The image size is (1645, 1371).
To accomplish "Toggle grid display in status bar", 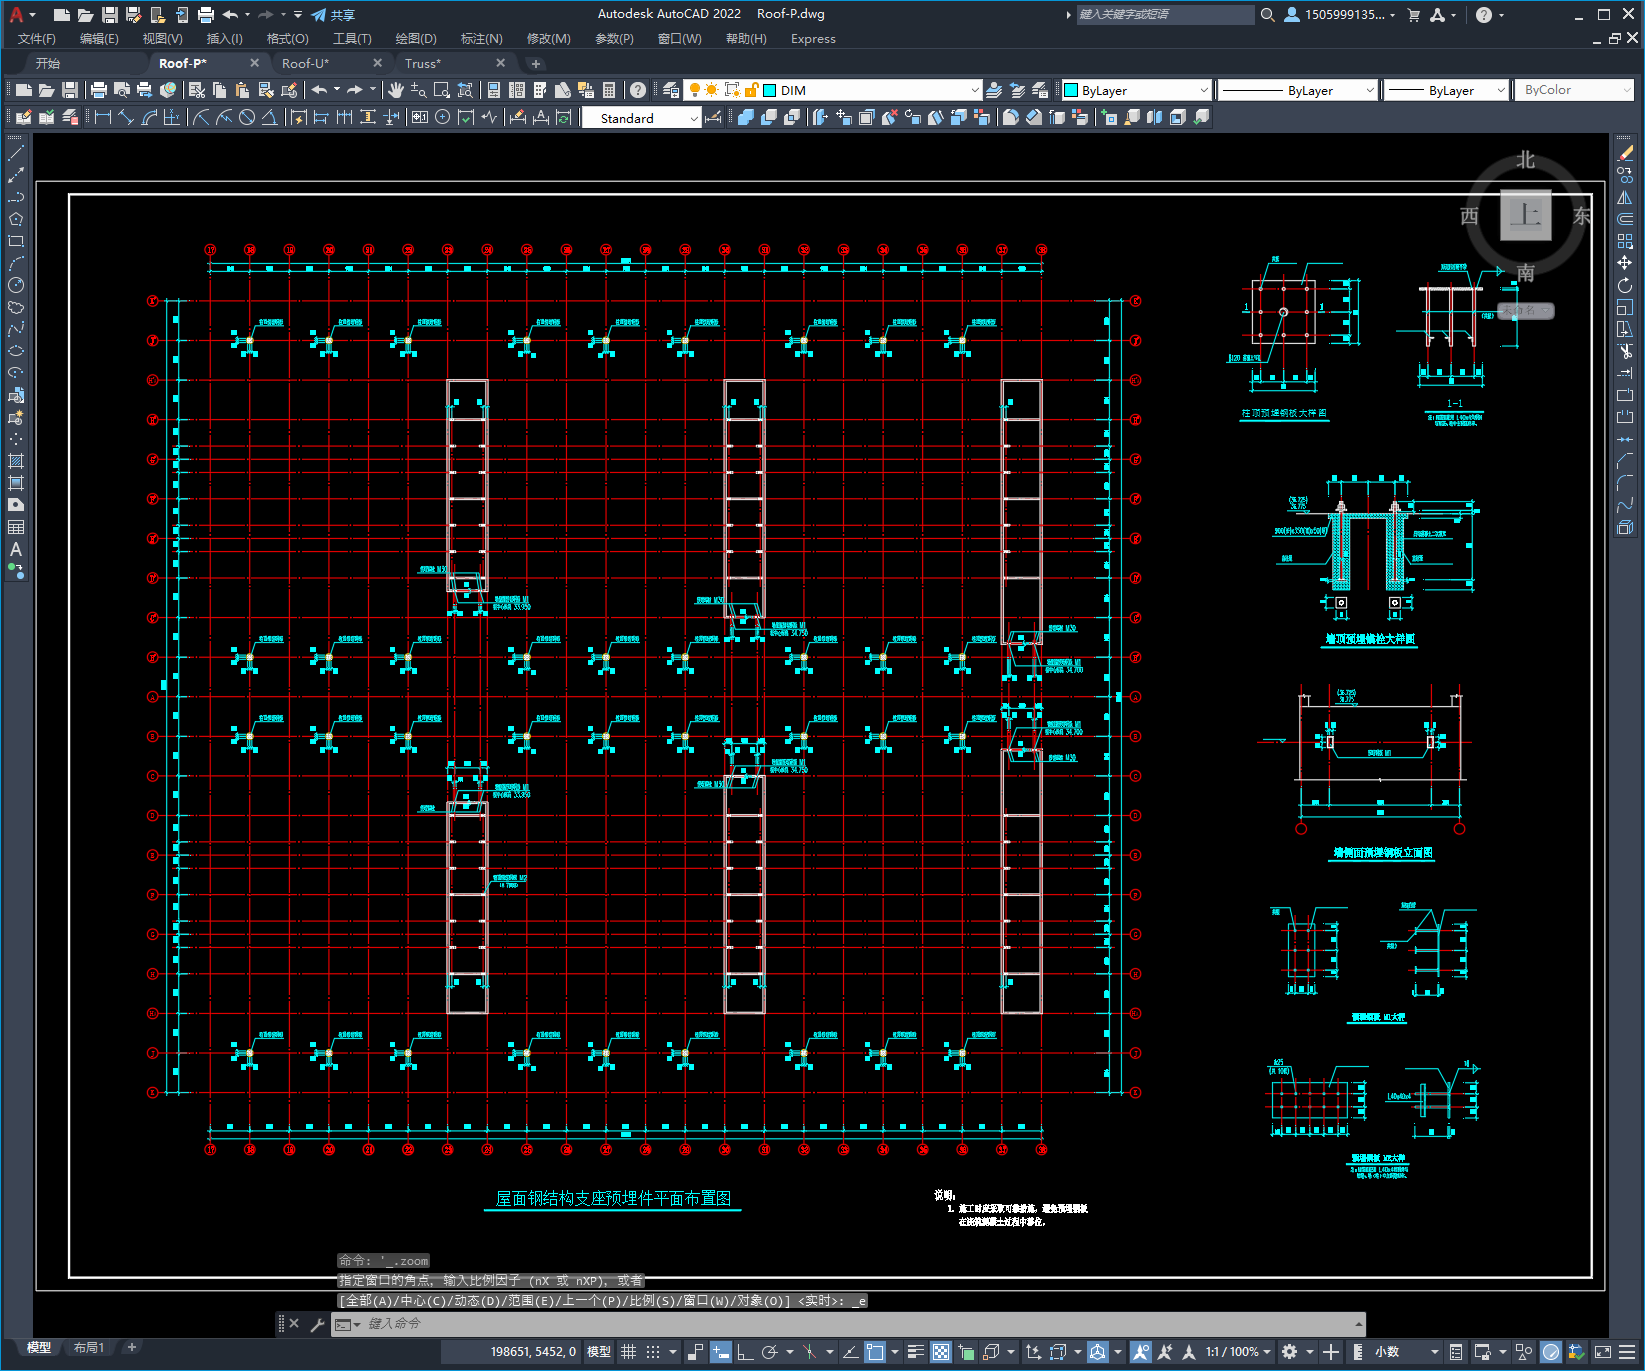I will [x=629, y=1352].
